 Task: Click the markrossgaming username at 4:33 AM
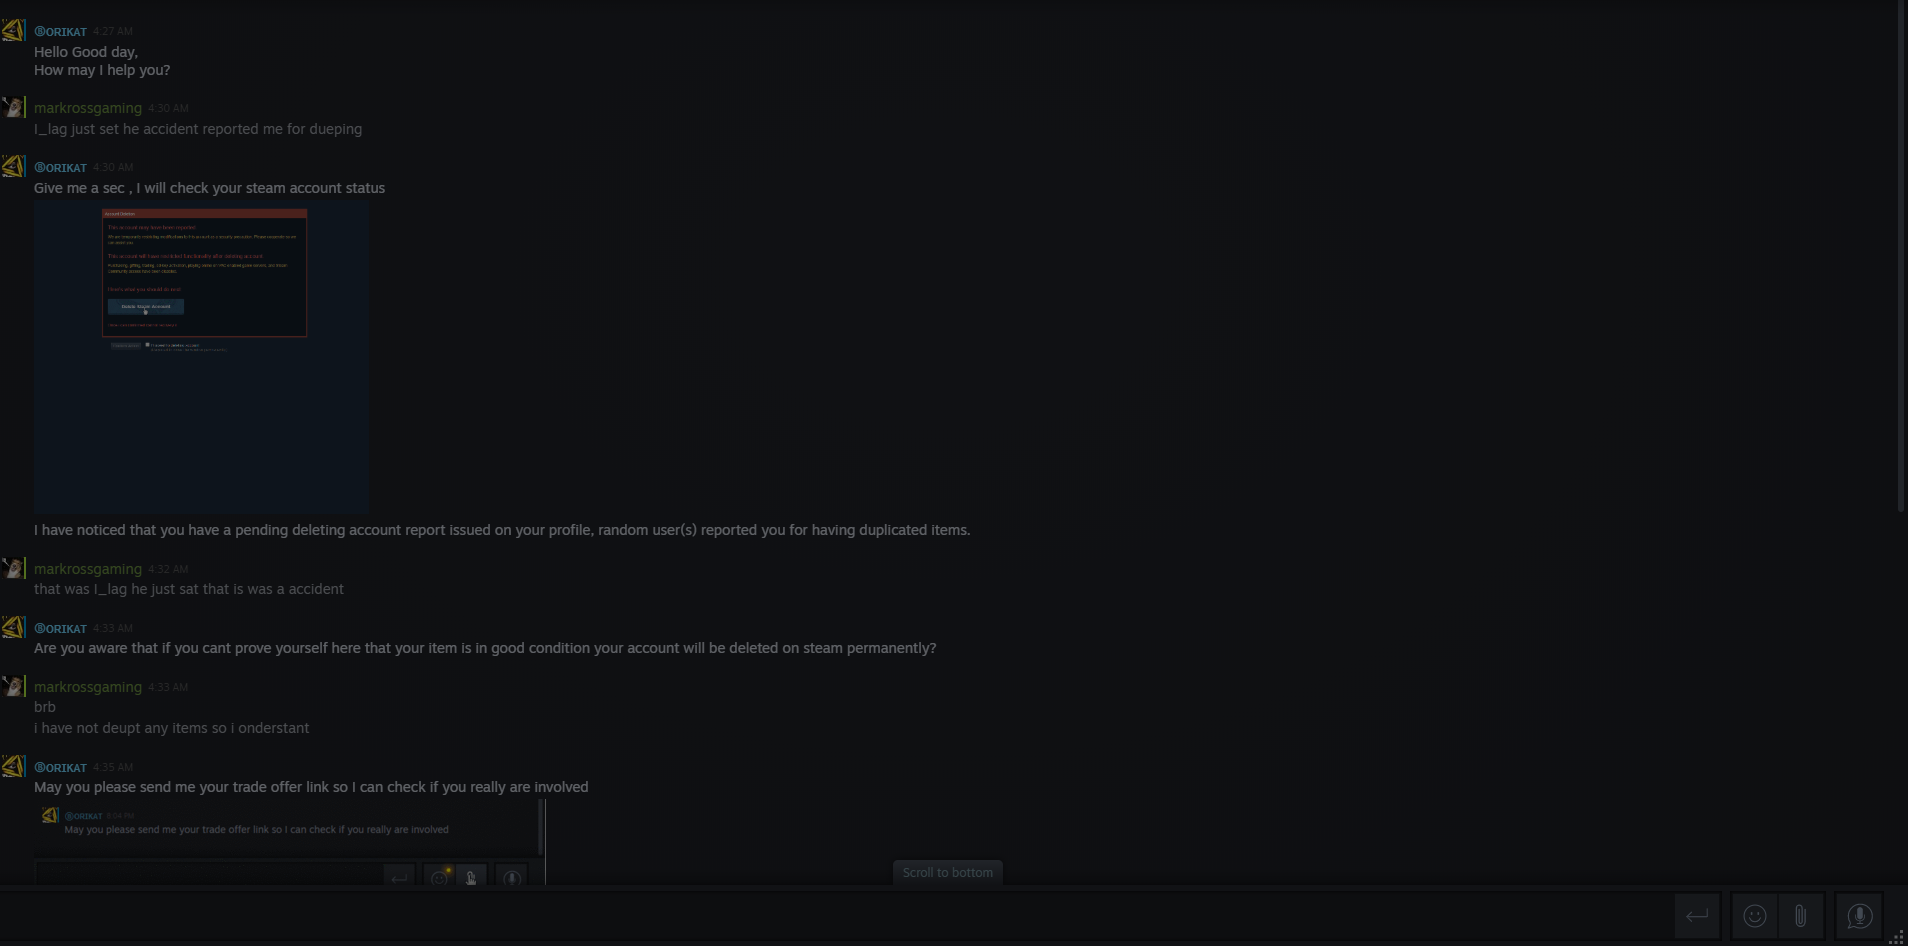(88, 687)
